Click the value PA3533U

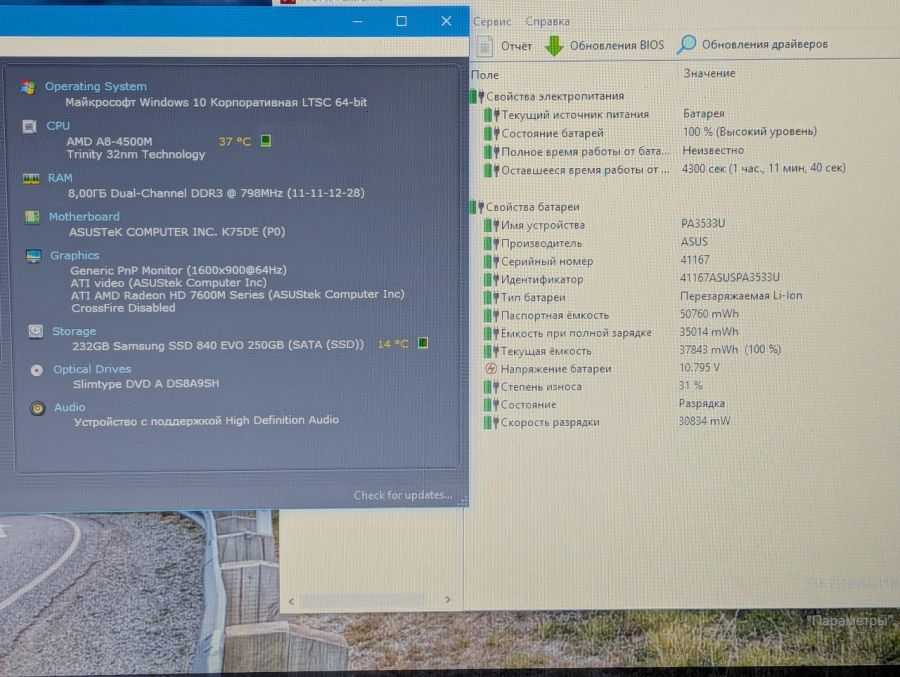(703, 223)
